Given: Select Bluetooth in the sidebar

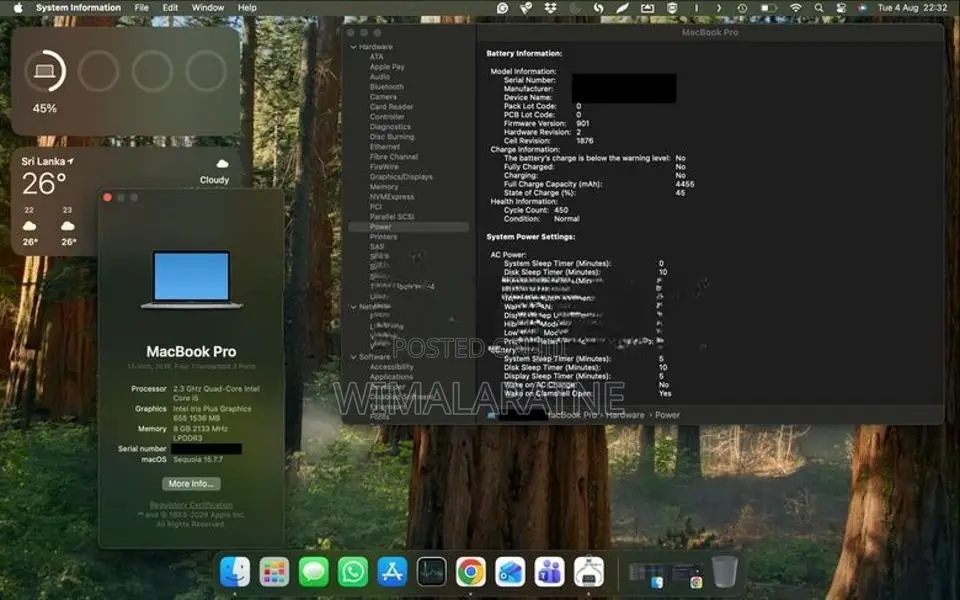Looking at the screenshot, I should [x=386, y=87].
